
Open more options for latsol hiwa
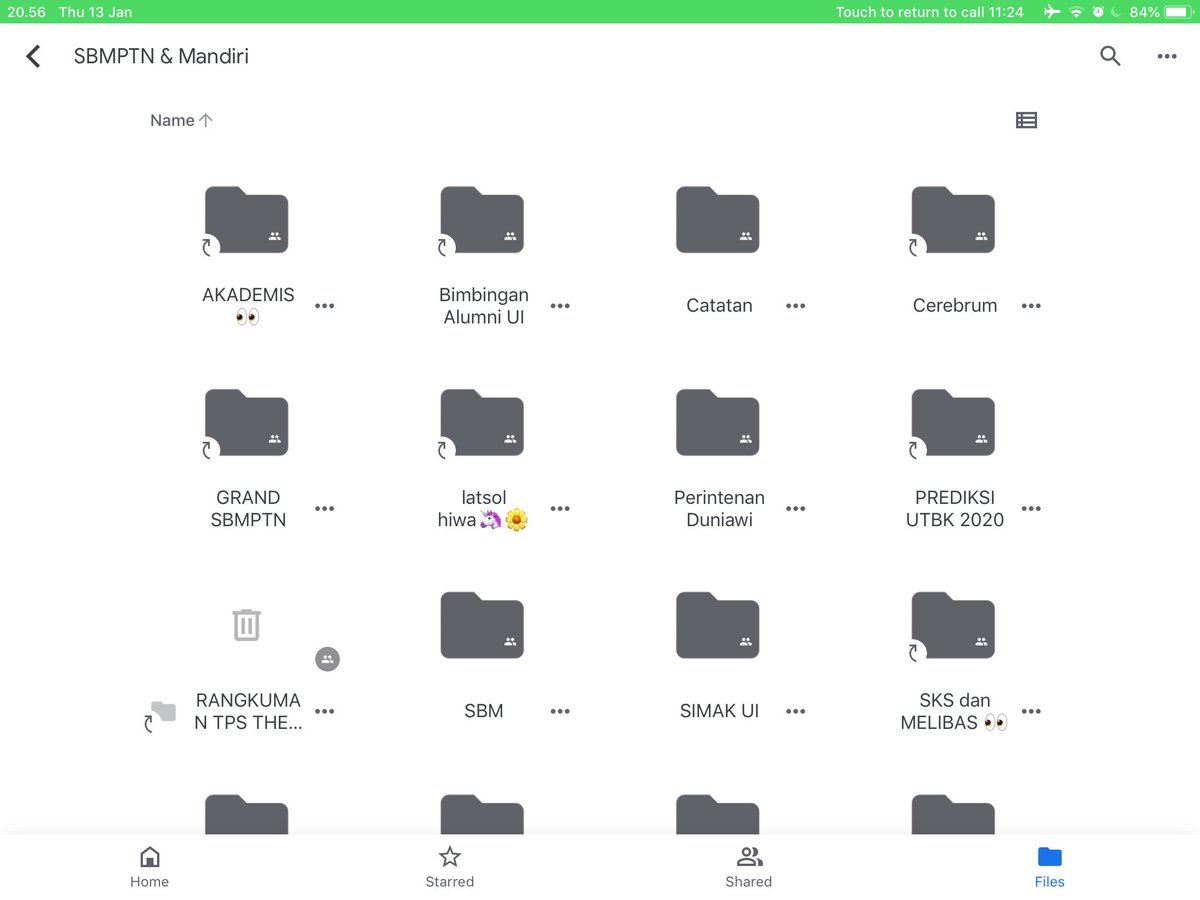[560, 509]
